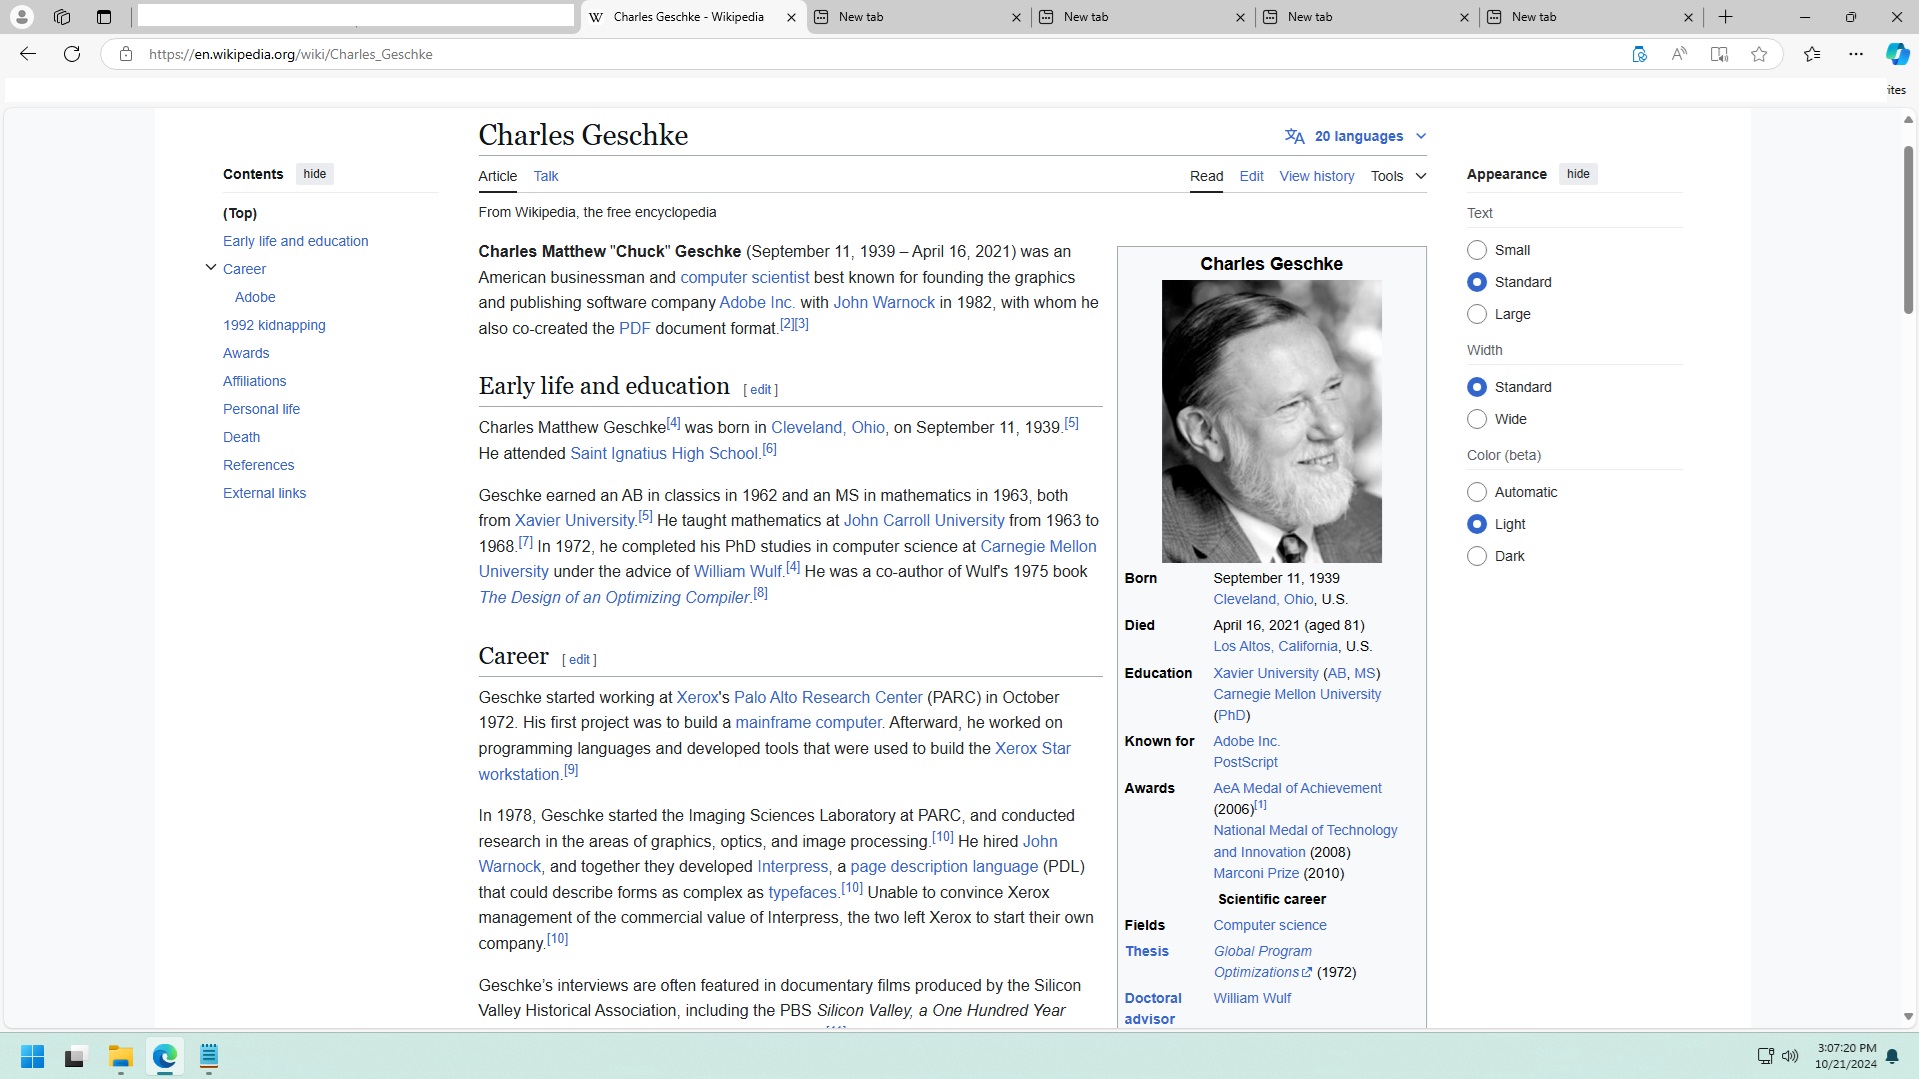
Task: Jump to 1992 kidnapping section
Action: coord(274,325)
